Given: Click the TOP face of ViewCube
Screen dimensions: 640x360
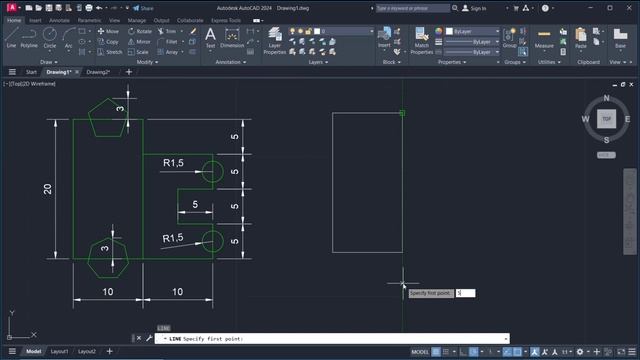Looking at the screenshot, I should (607, 119).
